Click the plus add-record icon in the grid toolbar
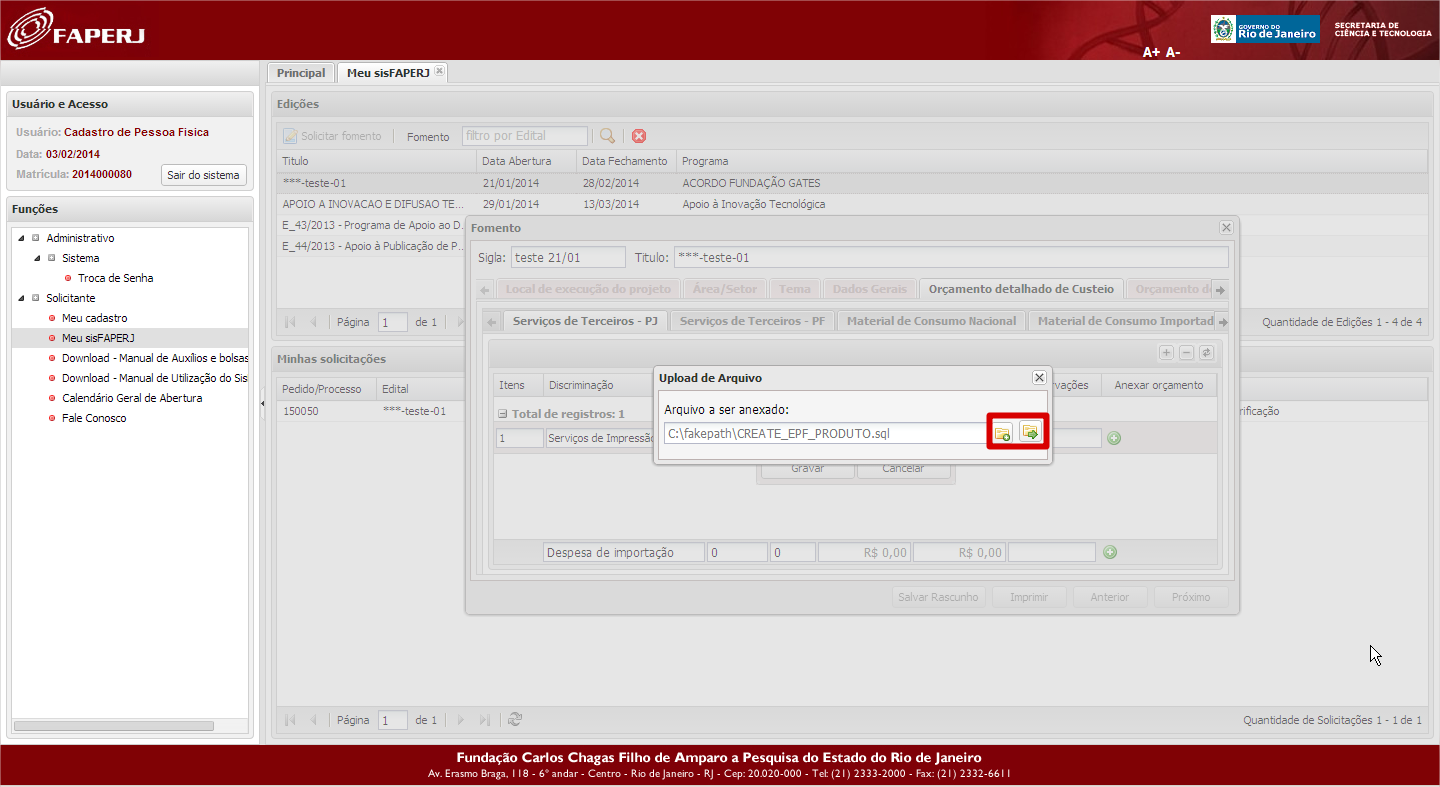 [1166, 353]
